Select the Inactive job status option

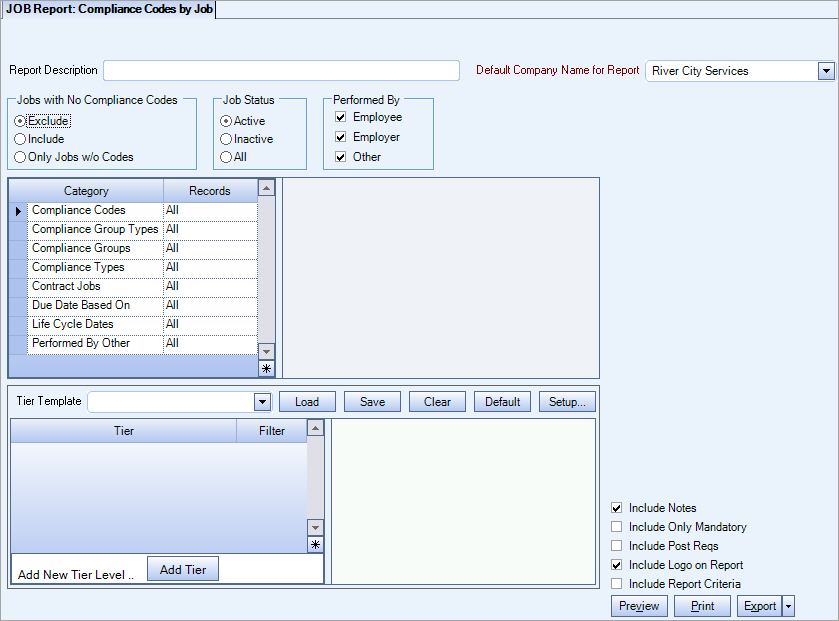[227, 137]
